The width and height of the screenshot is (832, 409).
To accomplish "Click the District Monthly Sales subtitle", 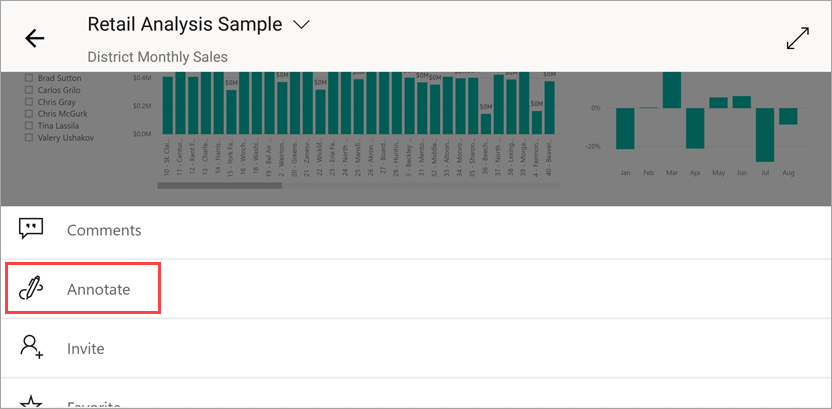I will 157,57.
